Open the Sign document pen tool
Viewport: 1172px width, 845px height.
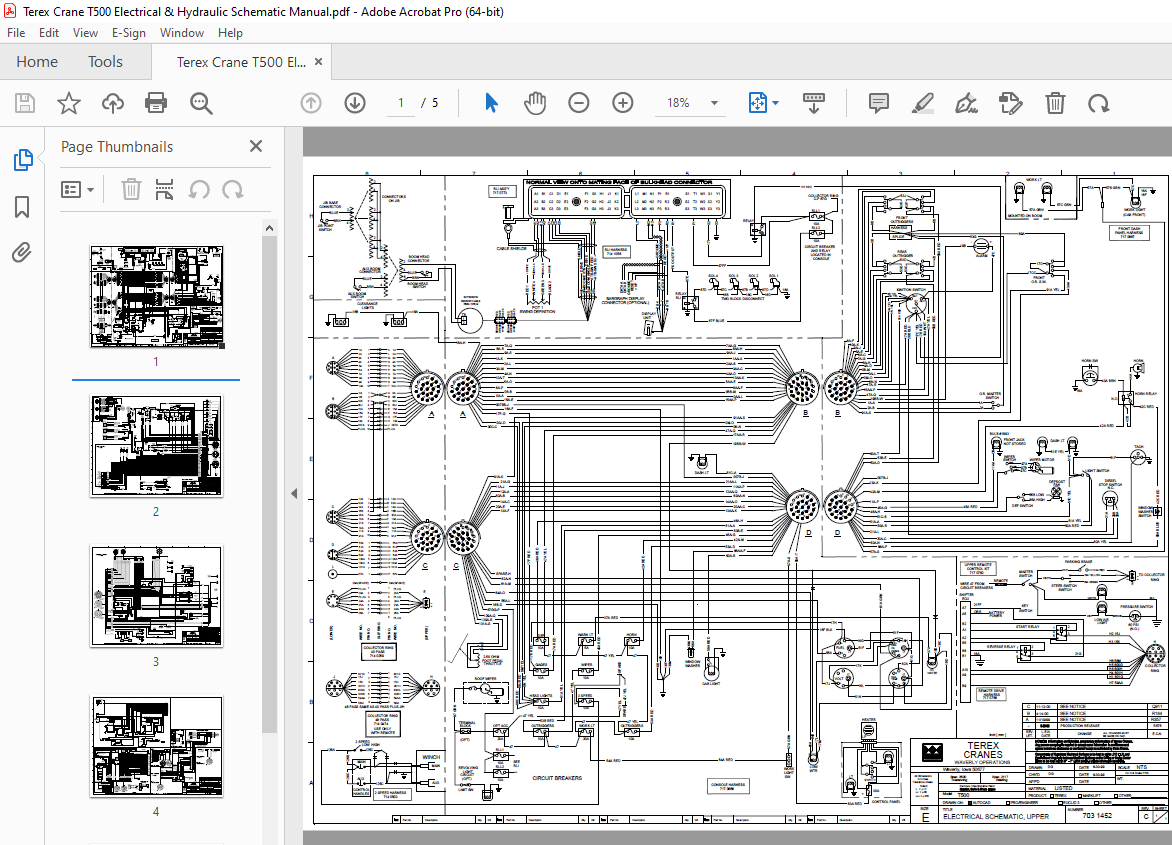click(966, 103)
